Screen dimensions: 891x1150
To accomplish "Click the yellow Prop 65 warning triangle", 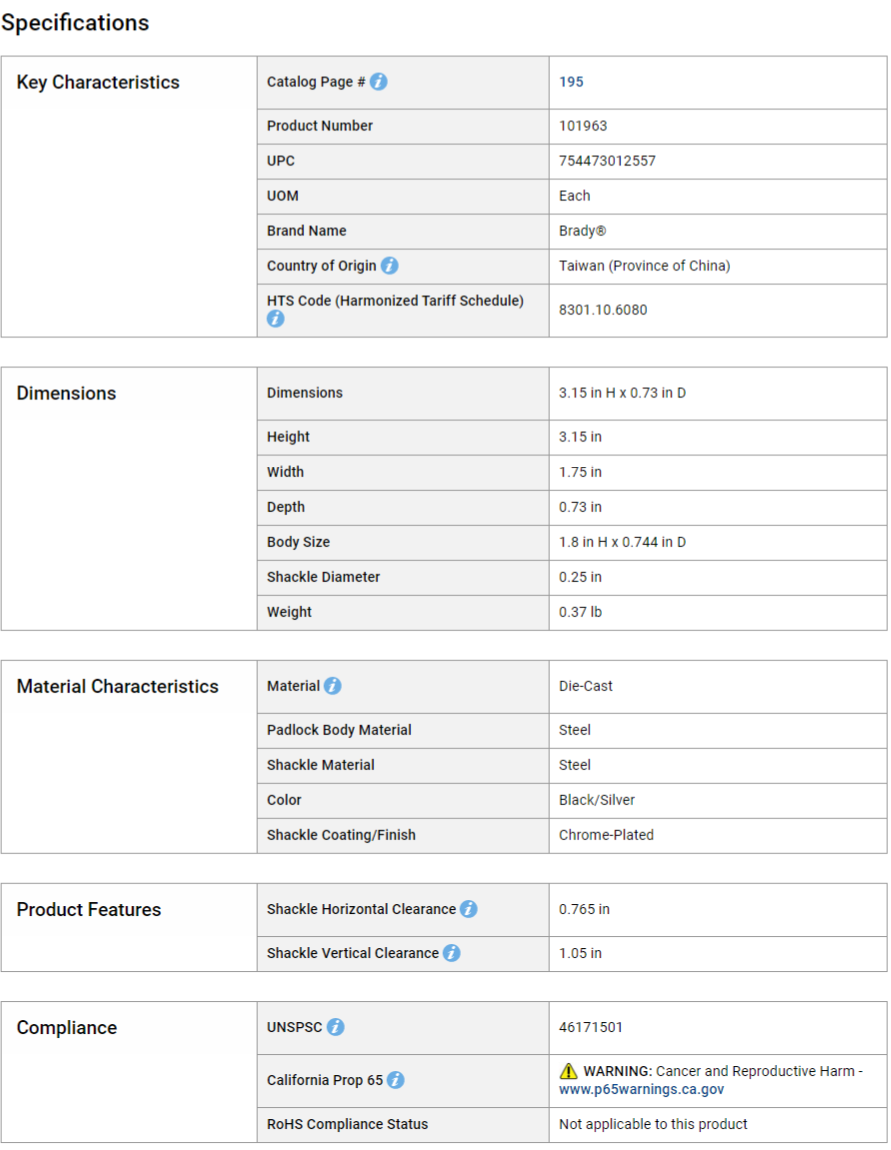I will pos(569,1071).
